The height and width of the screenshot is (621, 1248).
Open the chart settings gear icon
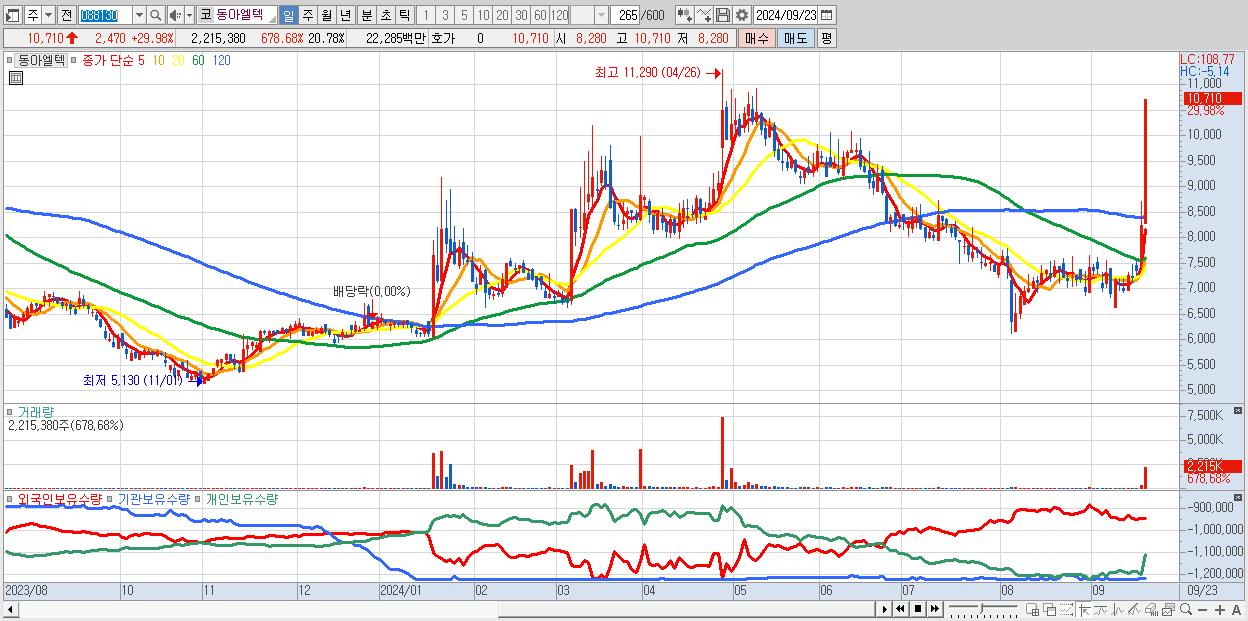[x=742, y=15]
